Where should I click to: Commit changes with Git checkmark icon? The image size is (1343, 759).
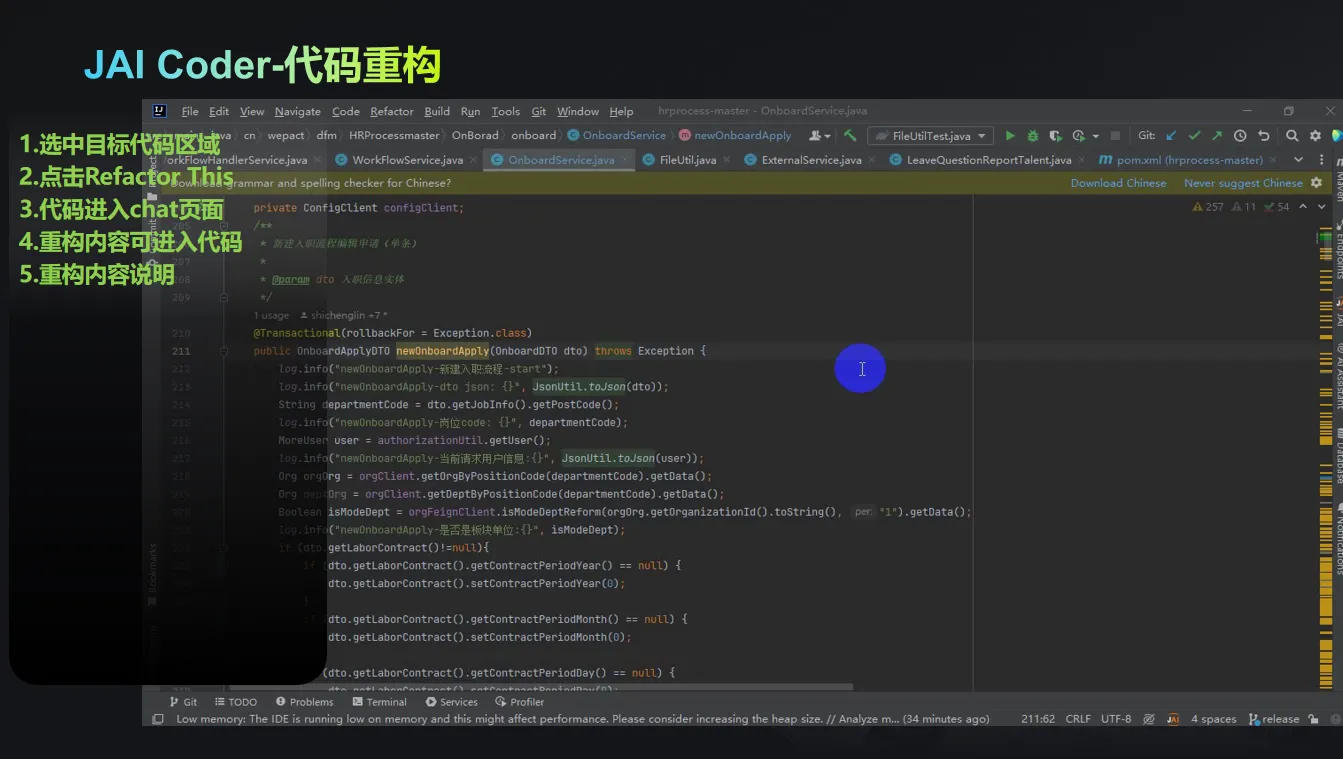1194,135
